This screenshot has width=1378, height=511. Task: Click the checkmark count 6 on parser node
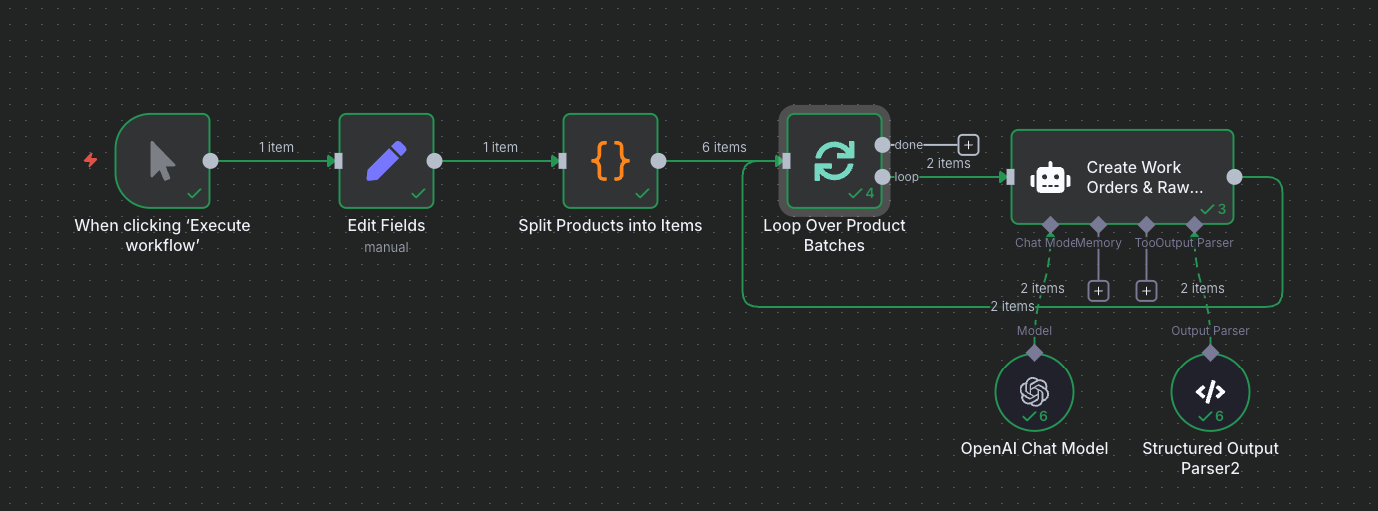coord(1211,416)
